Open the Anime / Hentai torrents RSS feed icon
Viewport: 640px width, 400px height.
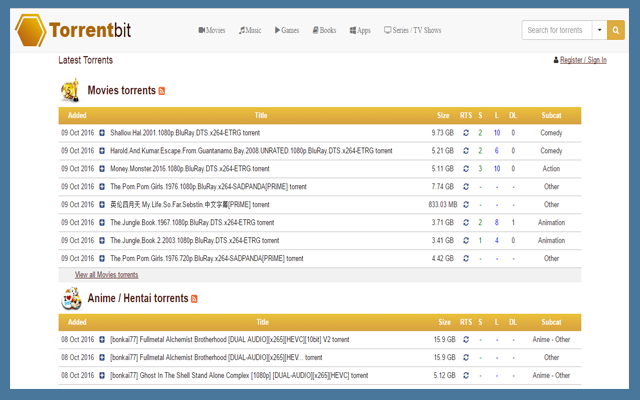(194, 299)
